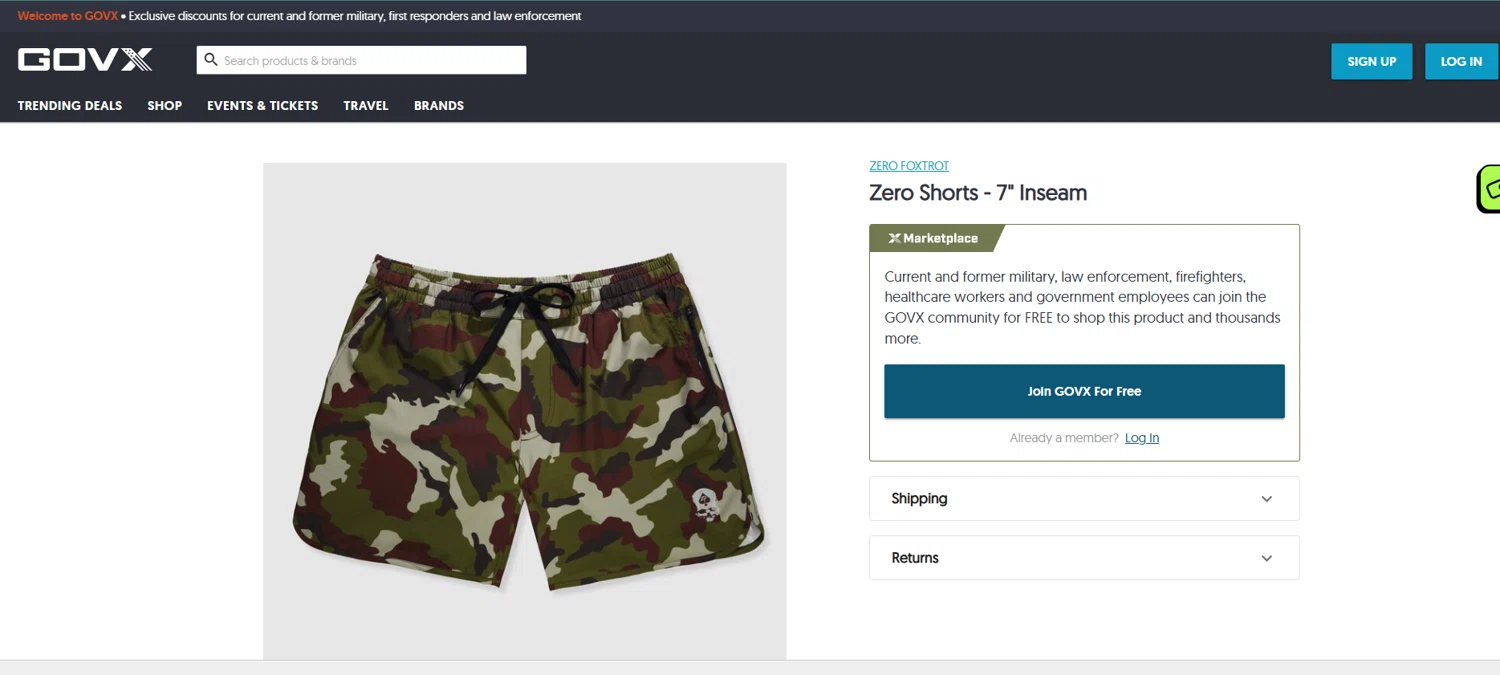Click the Marketplace badge icon
This screenshot has width=1500, height=675.
click(894, 238)
